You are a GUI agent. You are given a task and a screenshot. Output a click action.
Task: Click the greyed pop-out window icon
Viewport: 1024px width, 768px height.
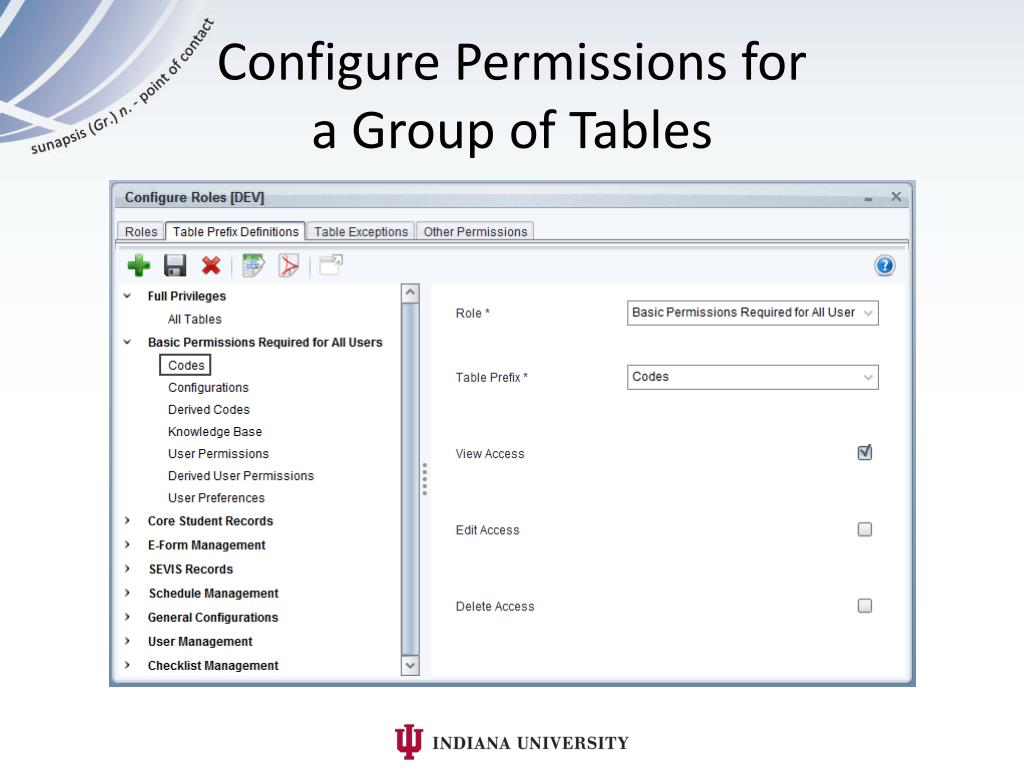tap(330, 264)
